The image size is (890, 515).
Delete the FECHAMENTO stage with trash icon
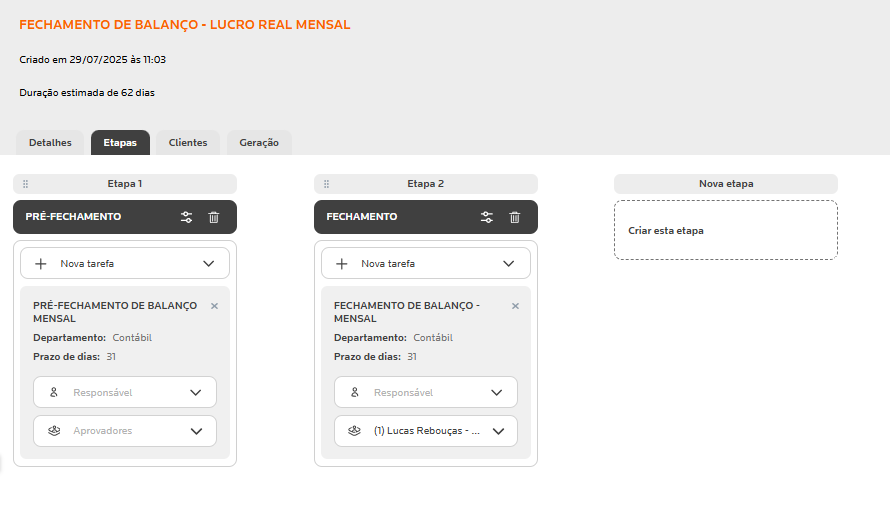pos(515,217)
